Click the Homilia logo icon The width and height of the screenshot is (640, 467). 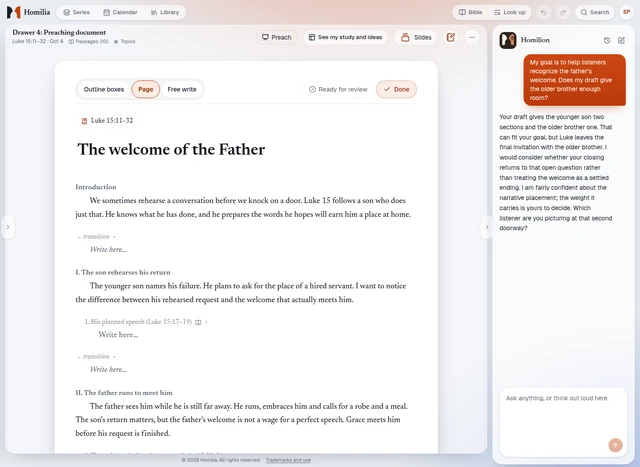(x=13, y=12)
